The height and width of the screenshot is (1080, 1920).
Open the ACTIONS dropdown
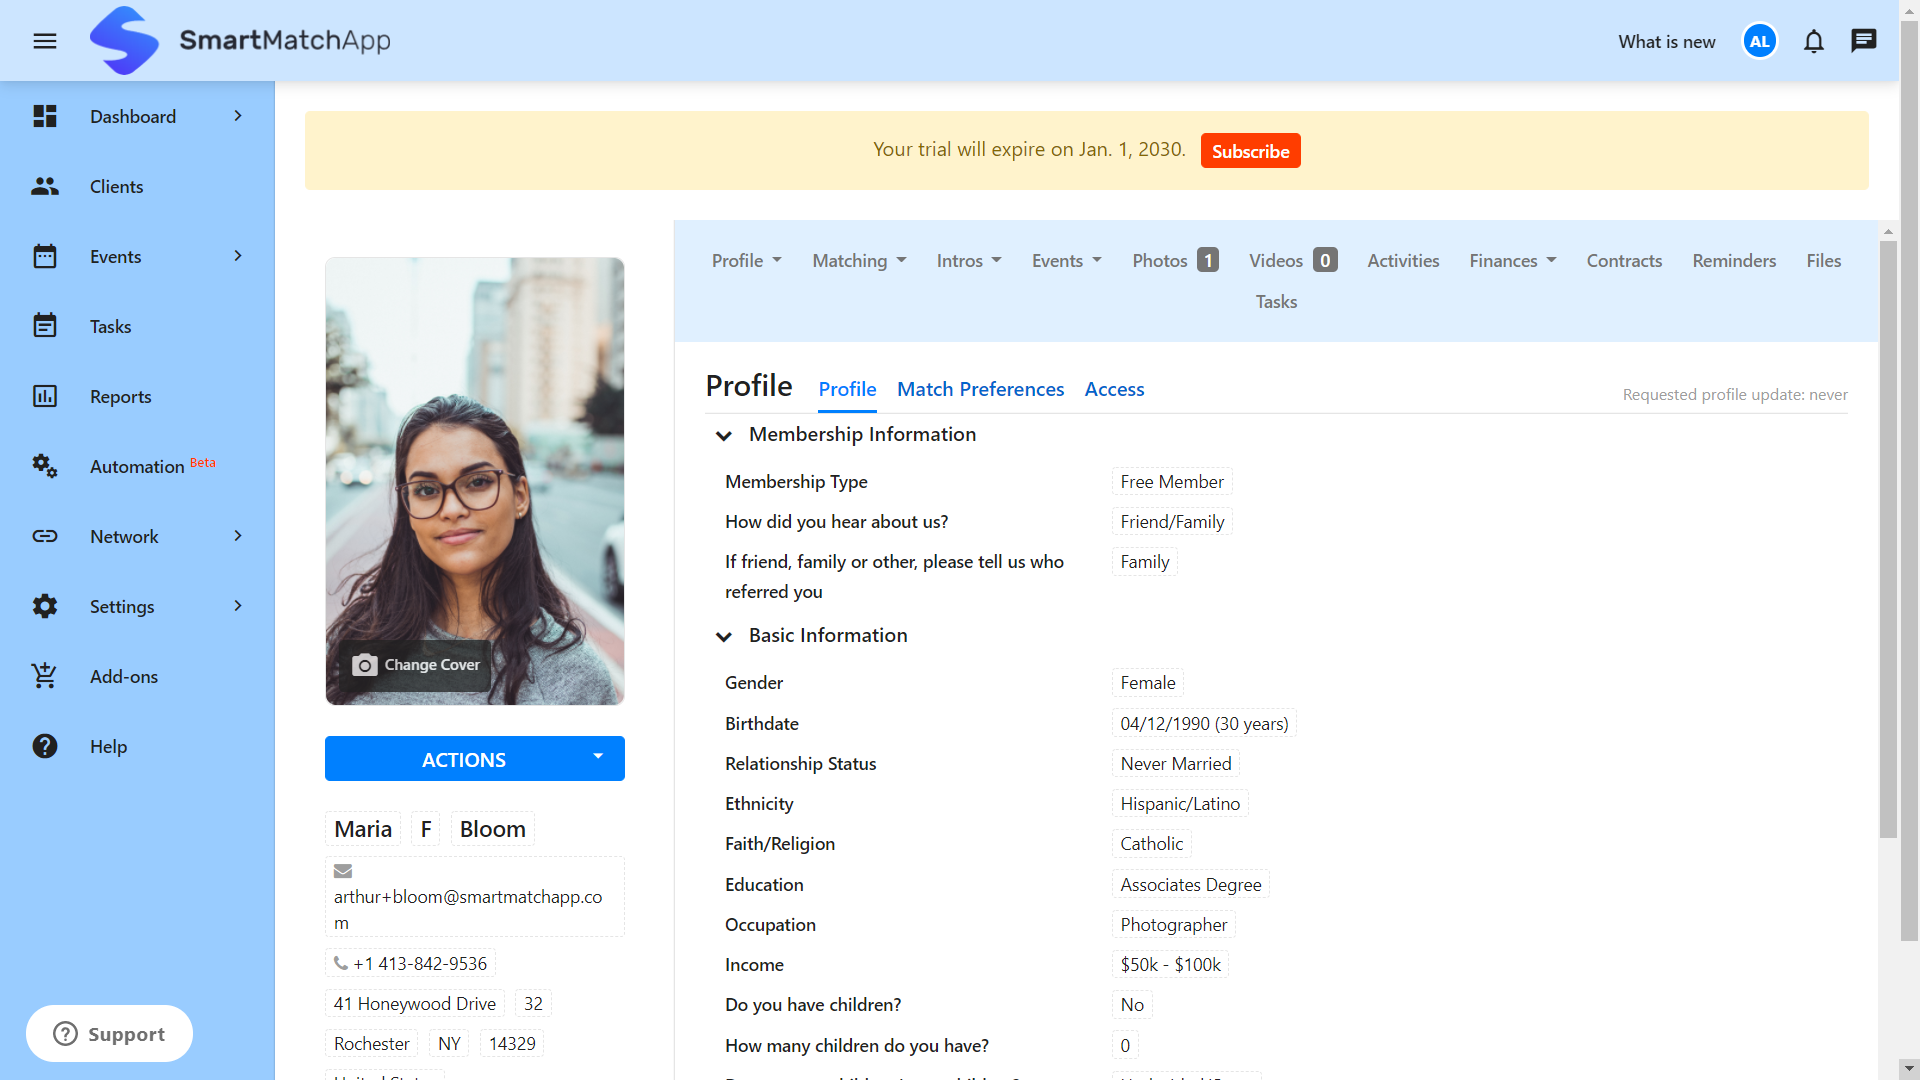474,759
